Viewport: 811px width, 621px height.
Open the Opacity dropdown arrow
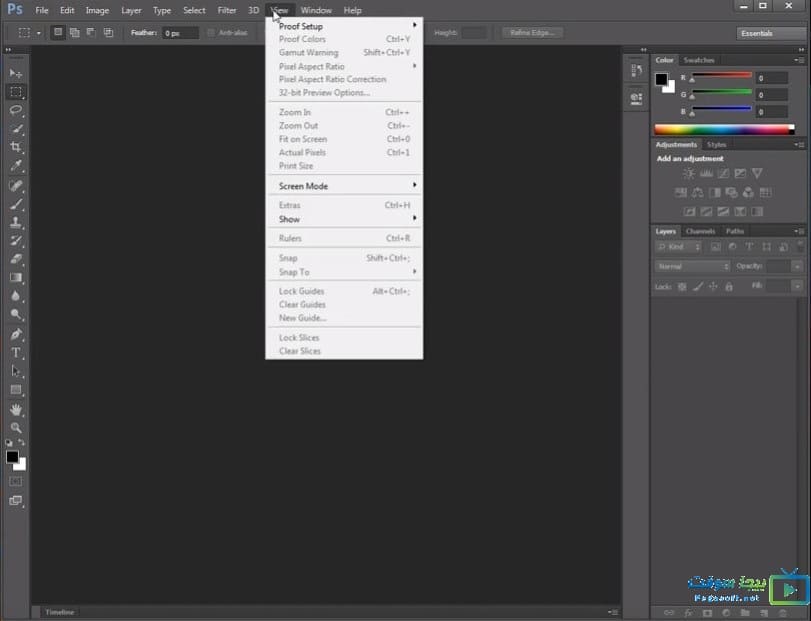(x=797, y=266)
